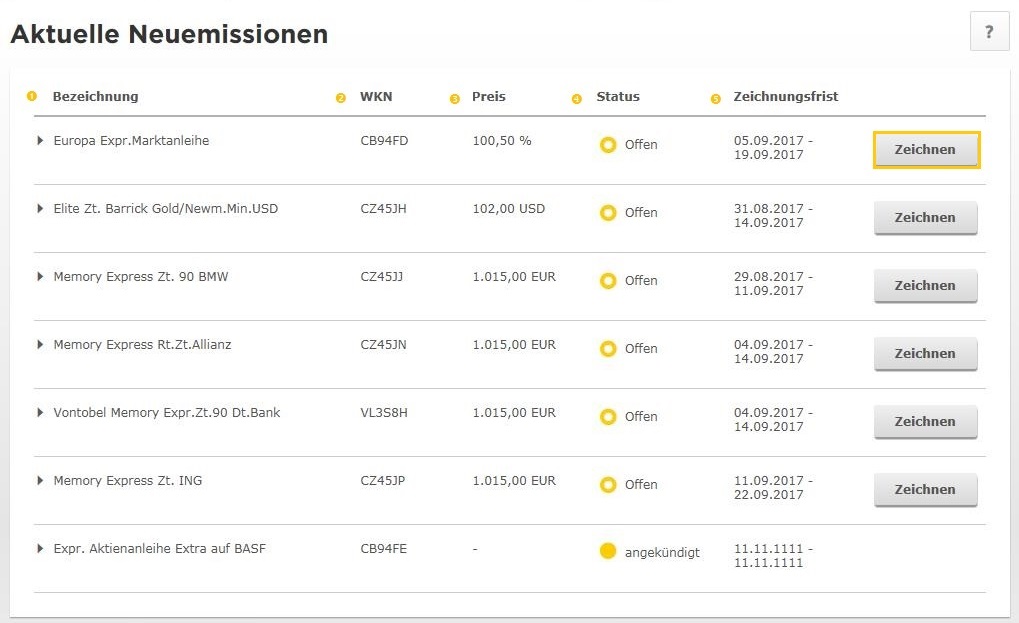1019x623 pixels.
Task: Expand the Europa Expr.Marktanleihe row
Action: 40,140
